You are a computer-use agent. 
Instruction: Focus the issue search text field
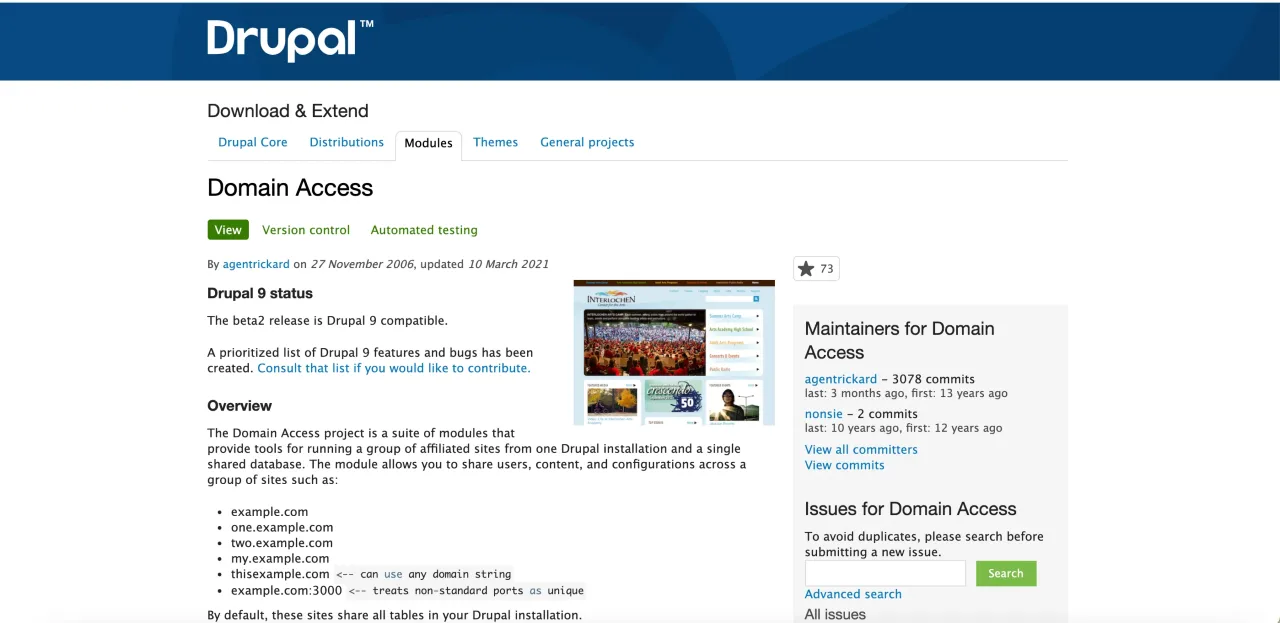click(885, 573)
